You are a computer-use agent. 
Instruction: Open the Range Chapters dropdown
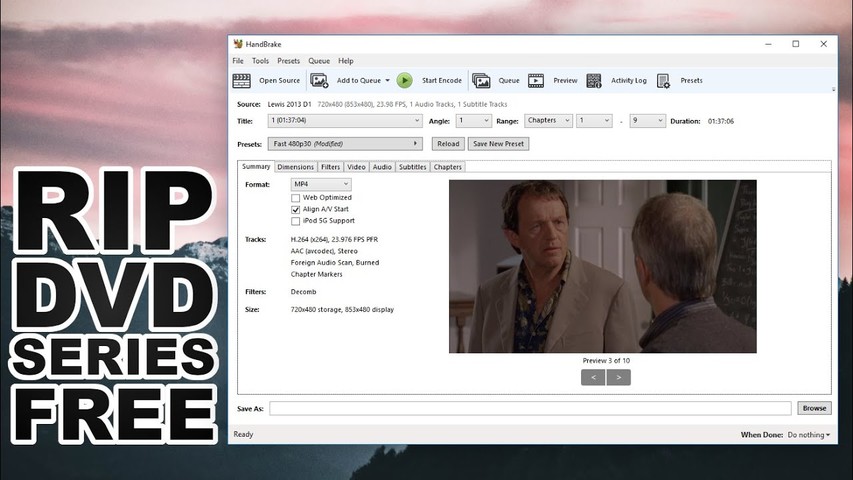(x=548, y=121)
